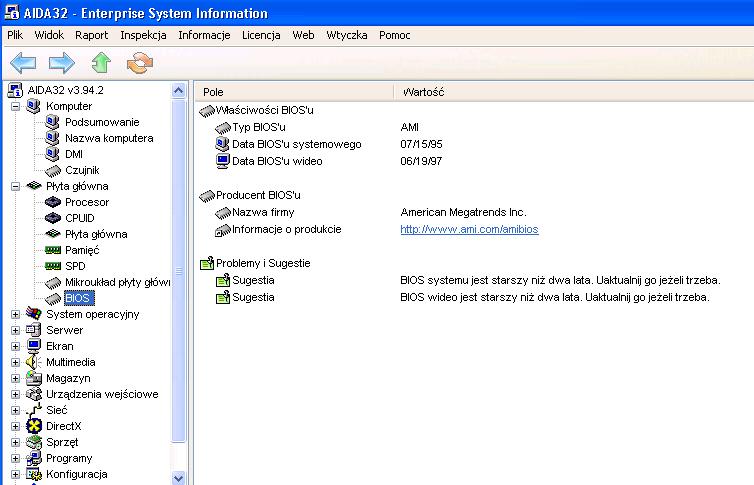Click the Procesor chip icon
754x485 pixels.
point(52,202)
